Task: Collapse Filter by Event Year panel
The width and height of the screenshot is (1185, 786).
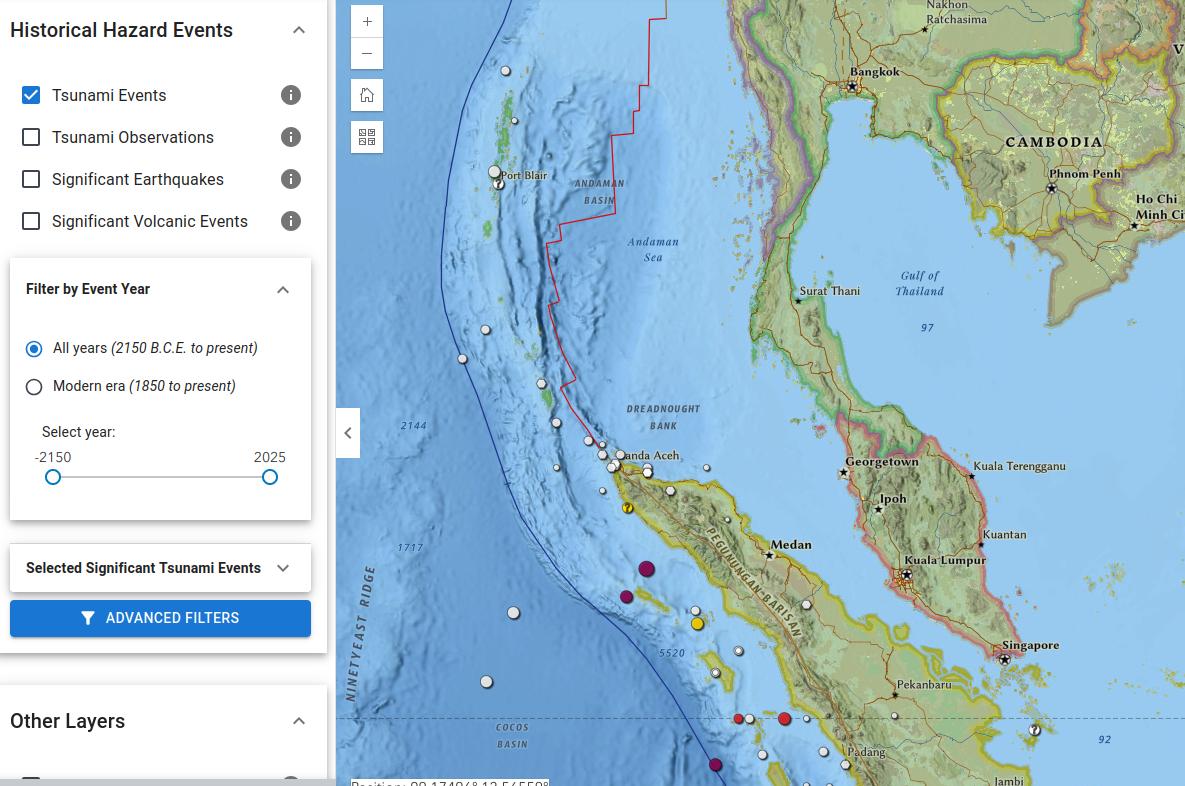Action: (283, 289)
